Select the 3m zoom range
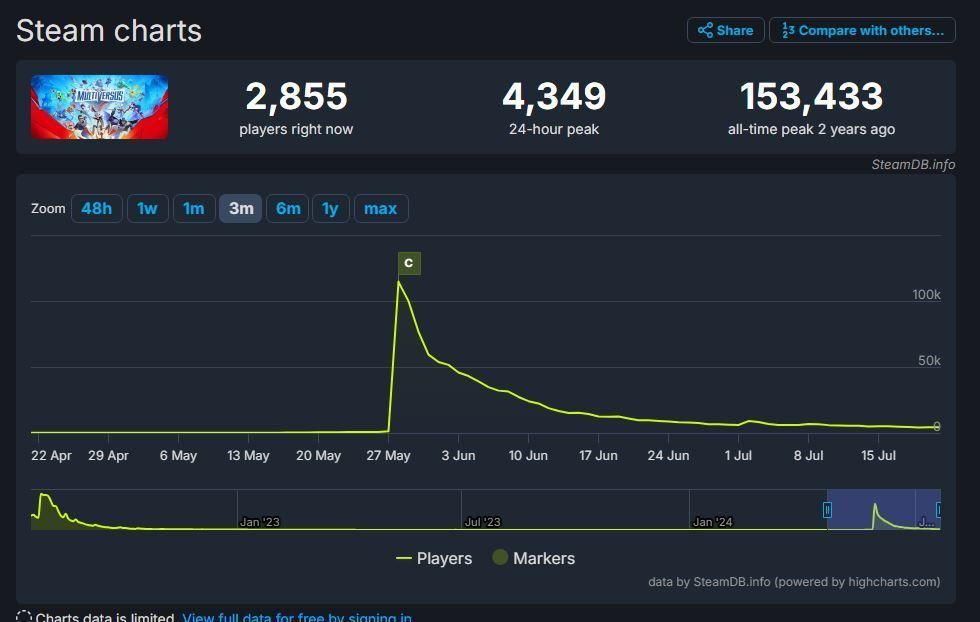980x622 pixels. pyautogui.click(x=241, y=208)
